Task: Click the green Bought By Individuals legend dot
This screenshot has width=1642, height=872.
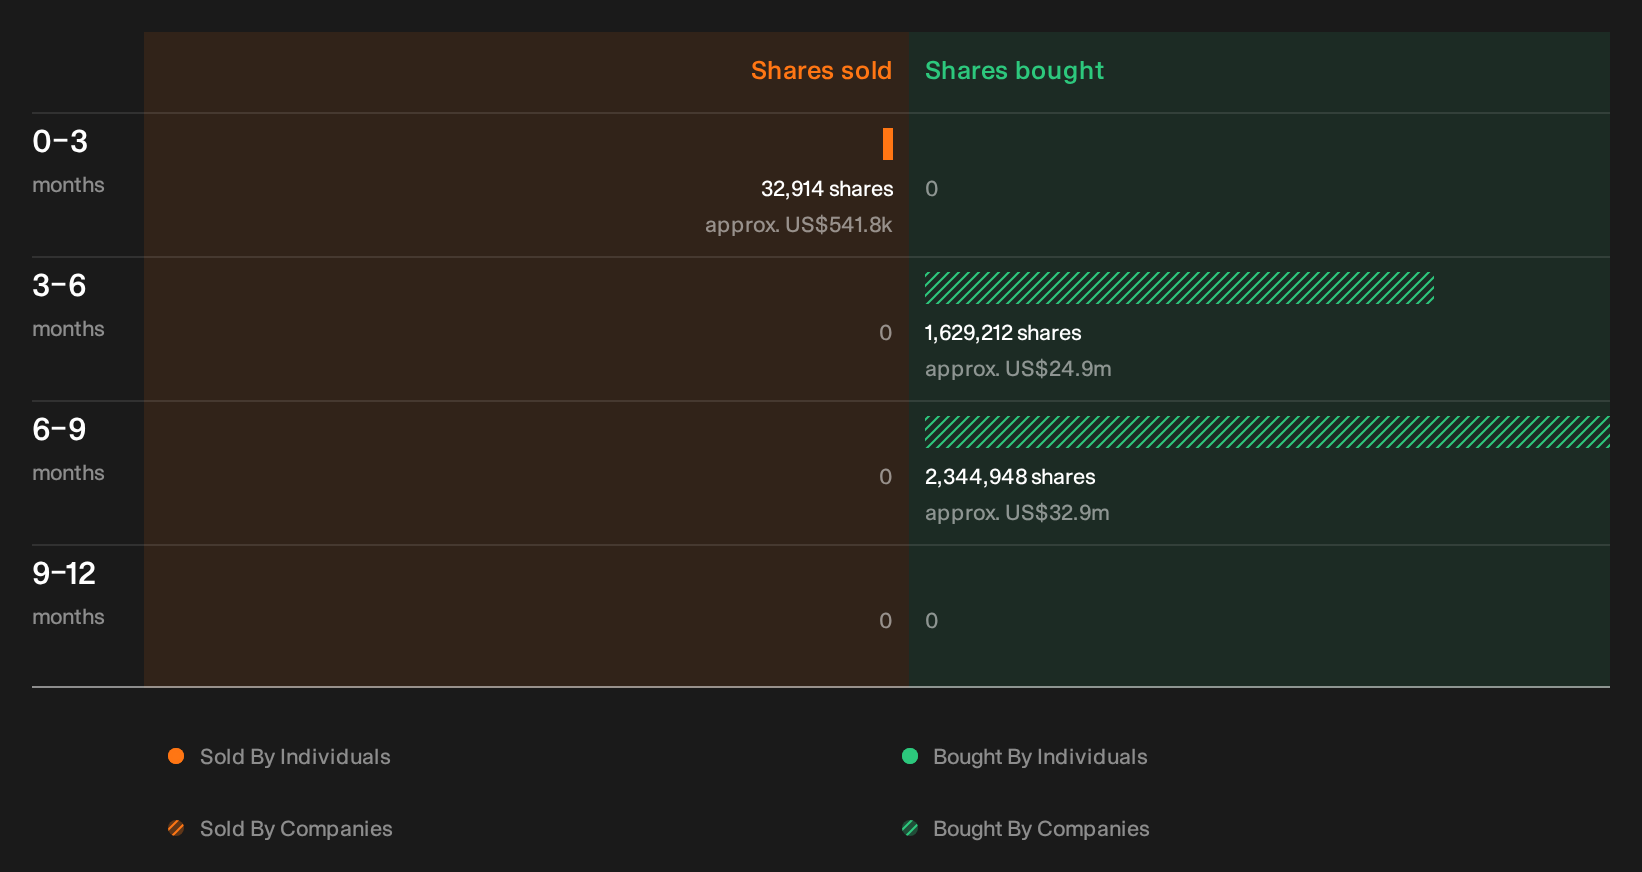Action: click(x=910, y=756)
